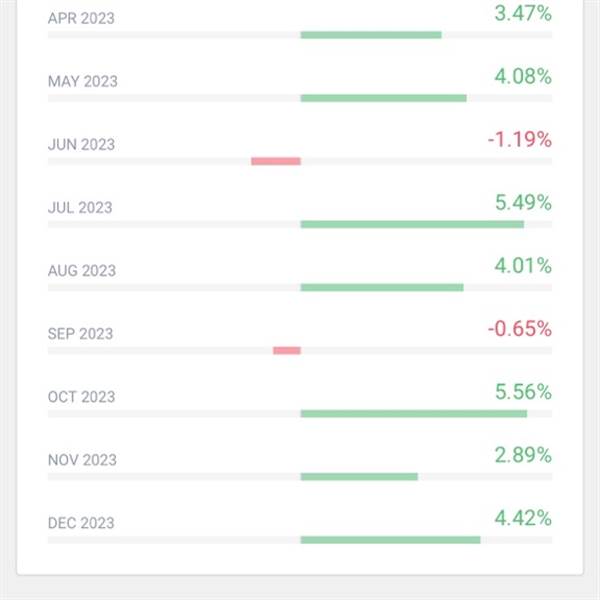600x600 pixels.
Task: Select the 5.49% return value
Action: tap(522, 203)
